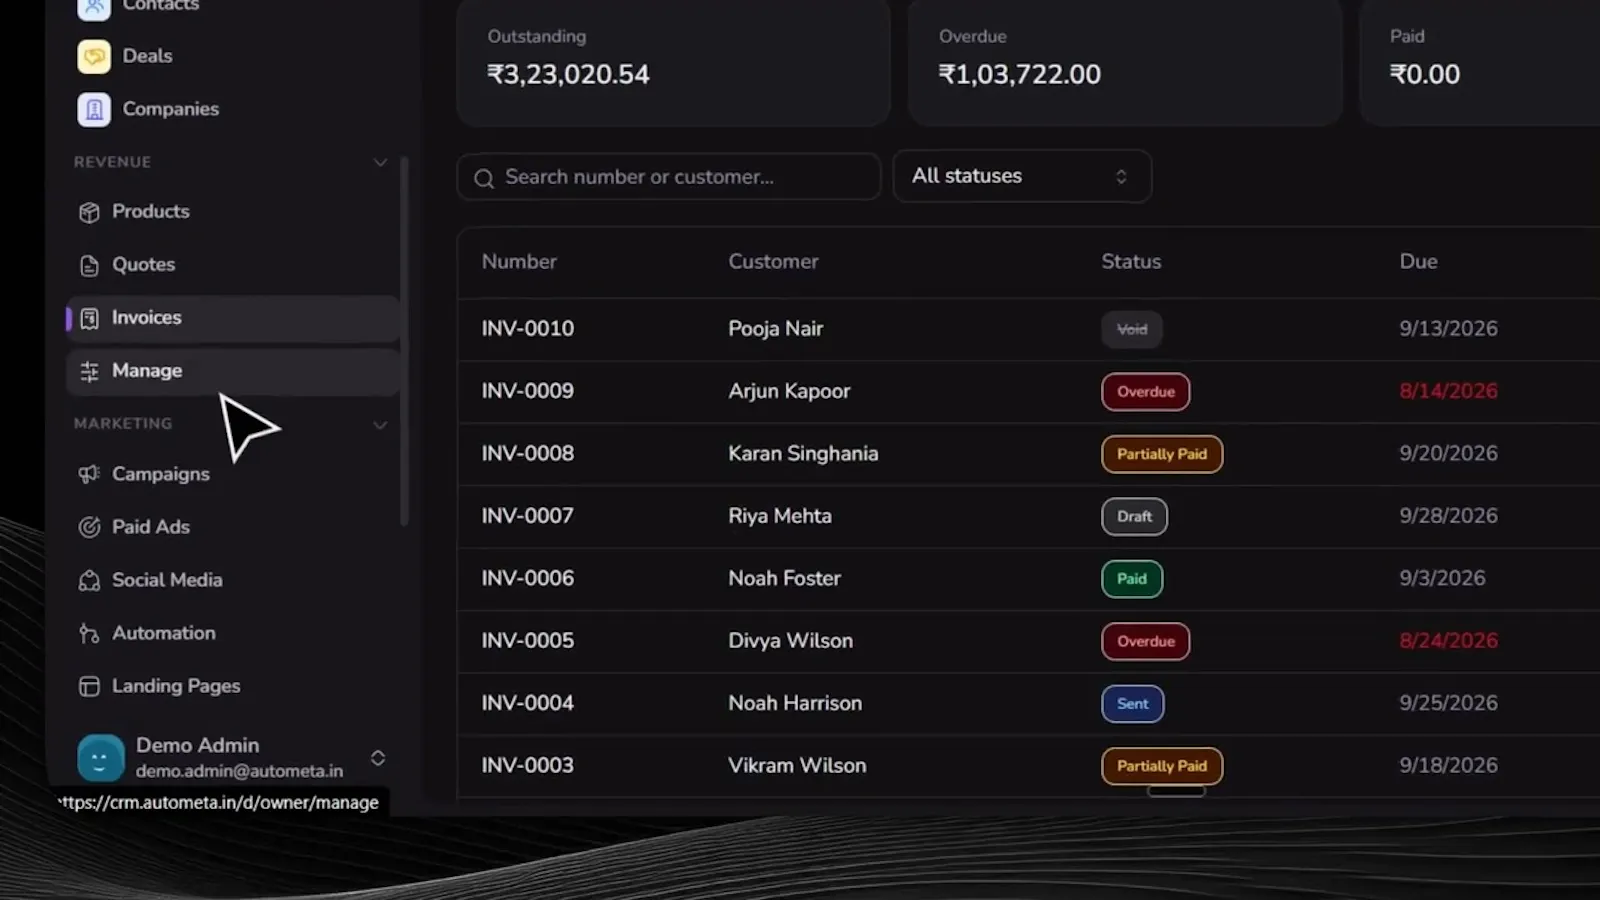Click customer Riya Mehta
1600x900 pixels.
pyautogui.click(x=780, y=516)
